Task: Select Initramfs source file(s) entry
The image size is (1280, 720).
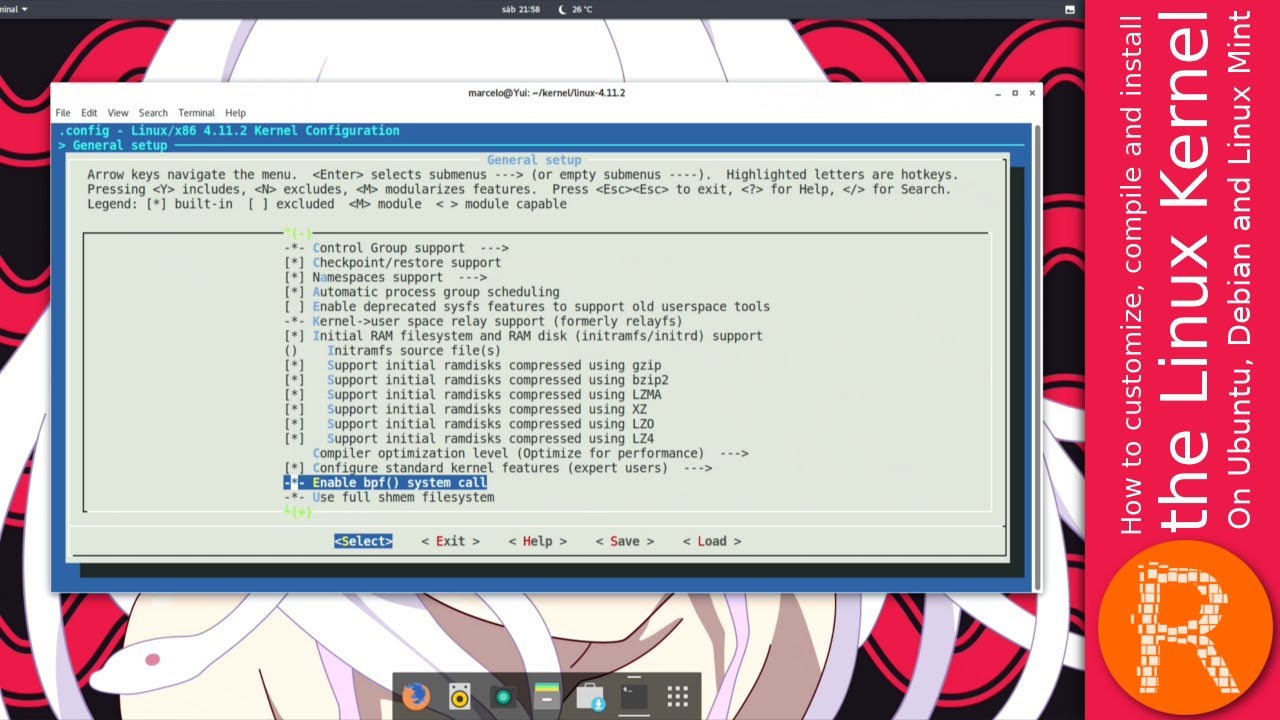Action: click(393, 351)
